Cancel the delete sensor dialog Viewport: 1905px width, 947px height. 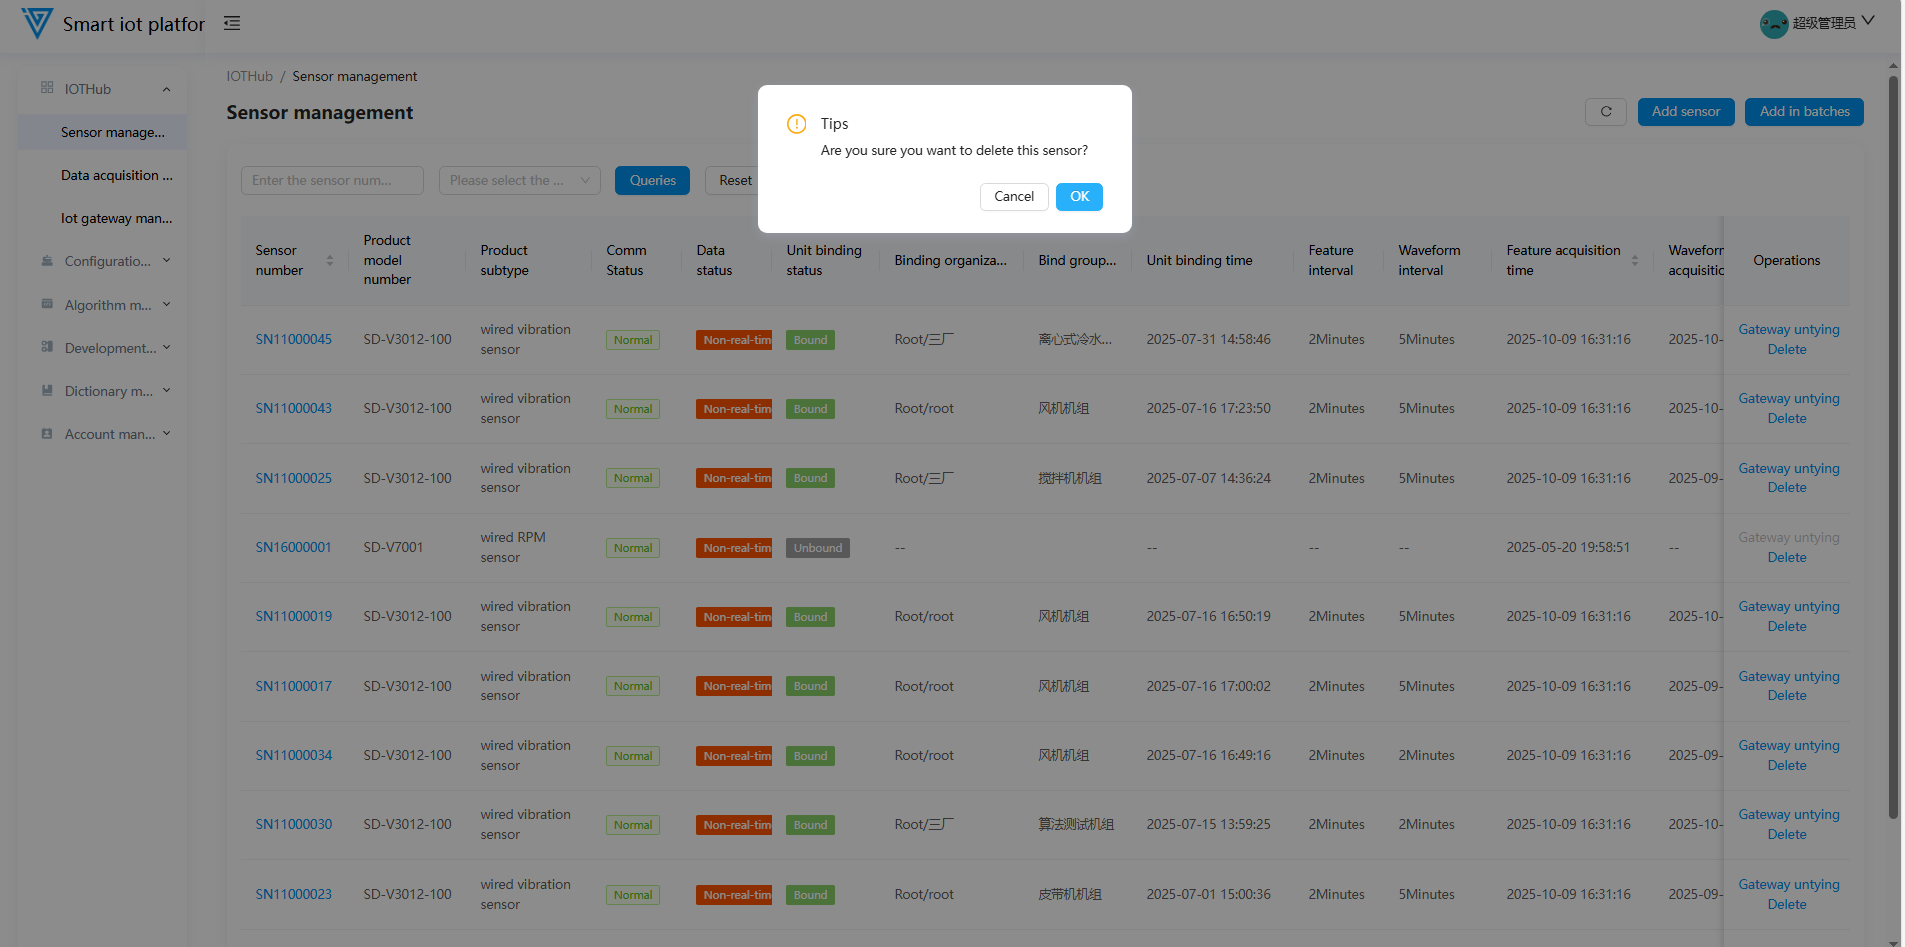[1014, 197]
